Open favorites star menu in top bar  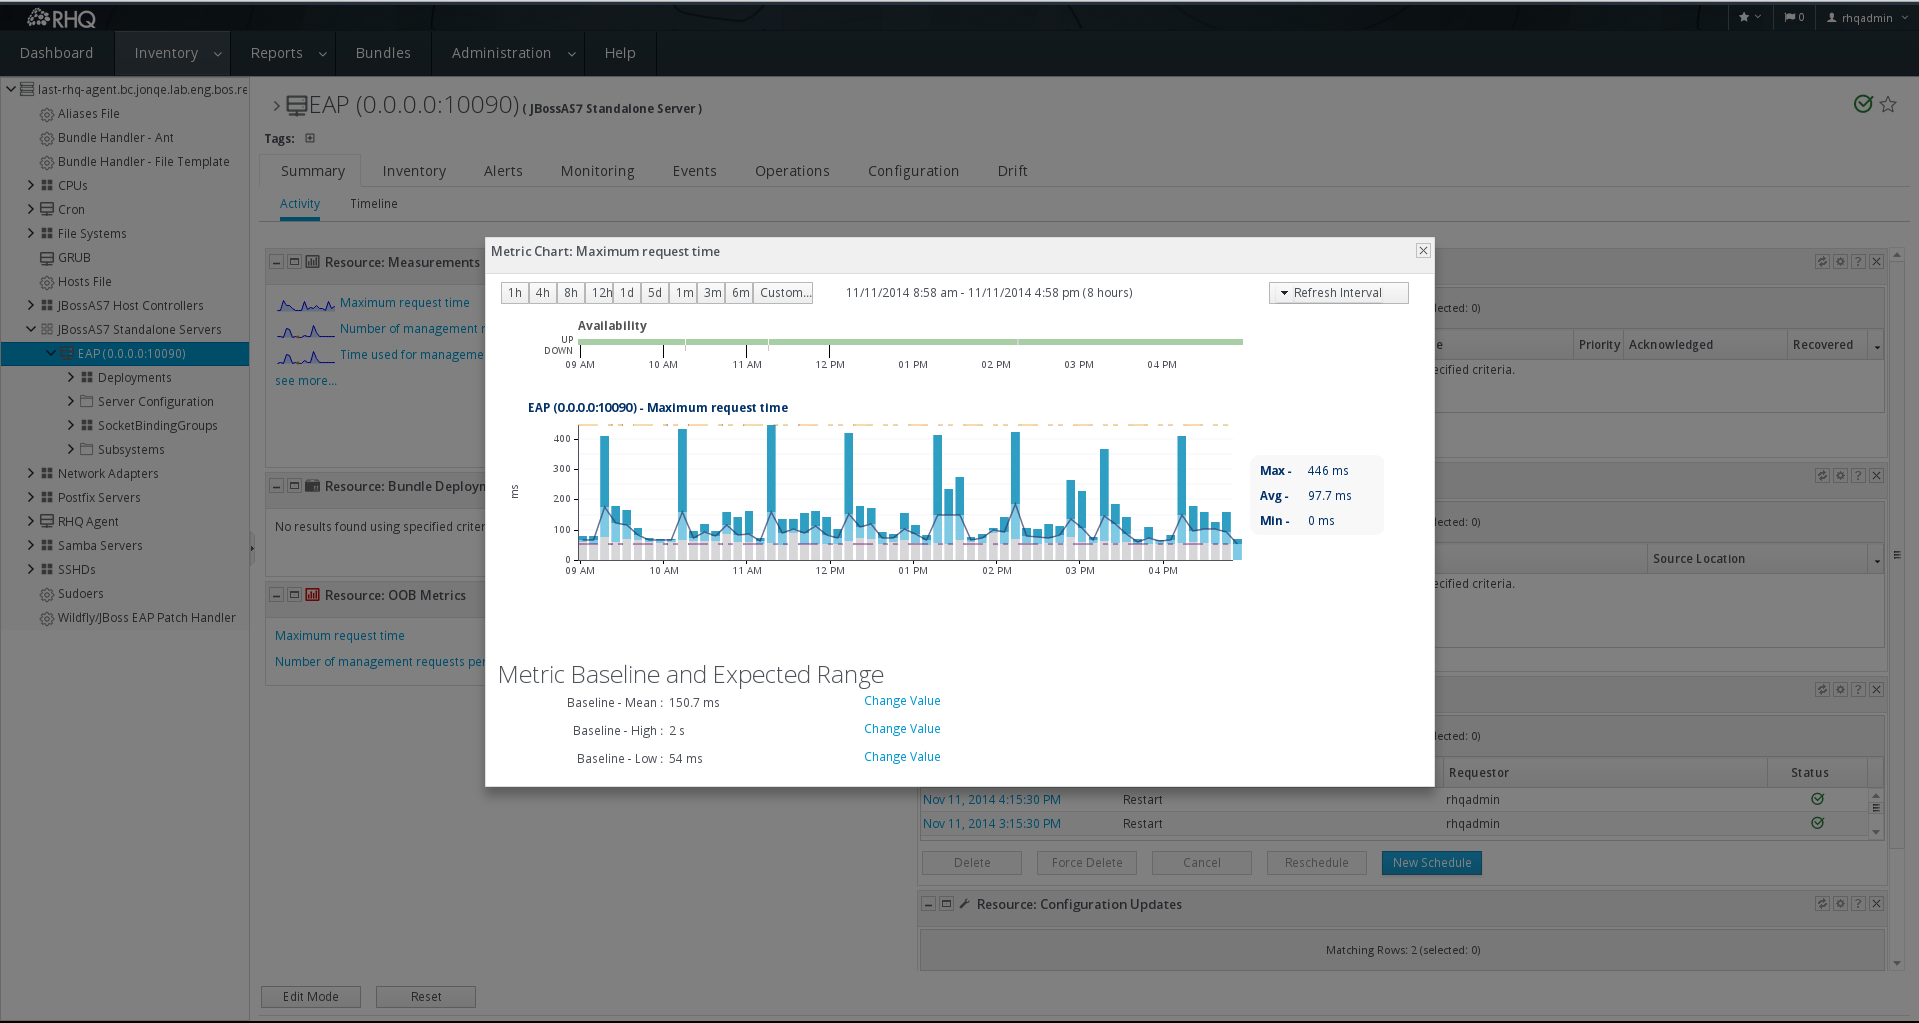point(1749,17)
